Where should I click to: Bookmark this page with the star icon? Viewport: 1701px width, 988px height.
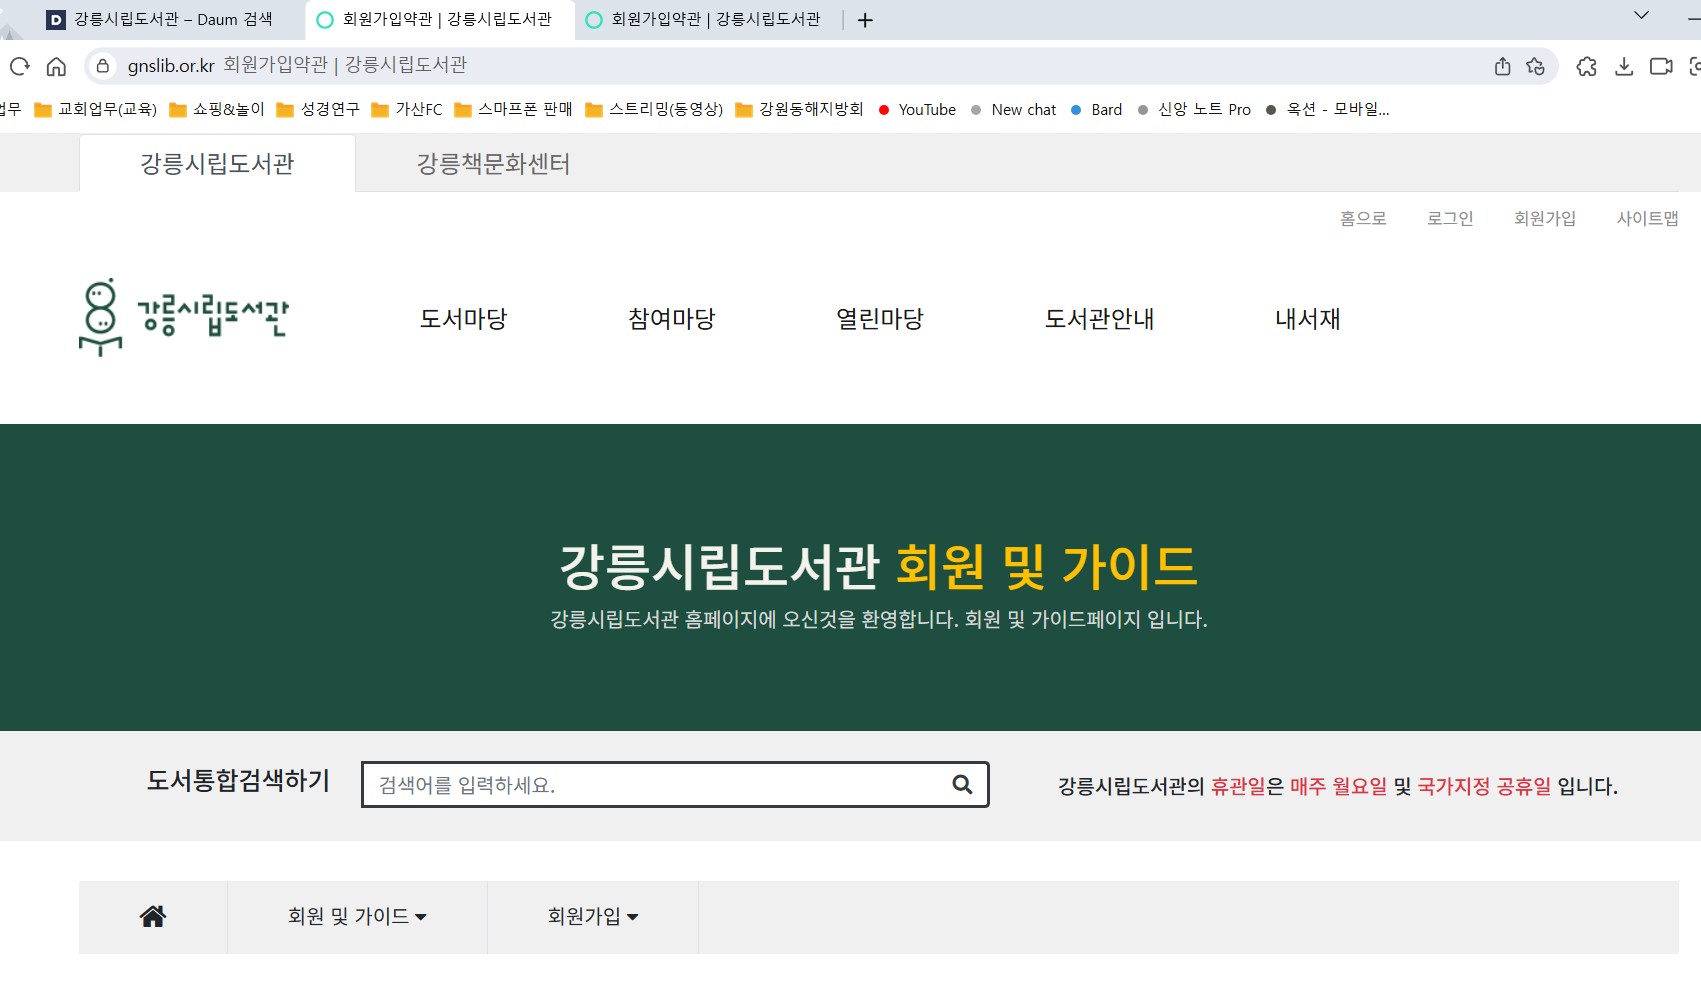point(1536,66)
